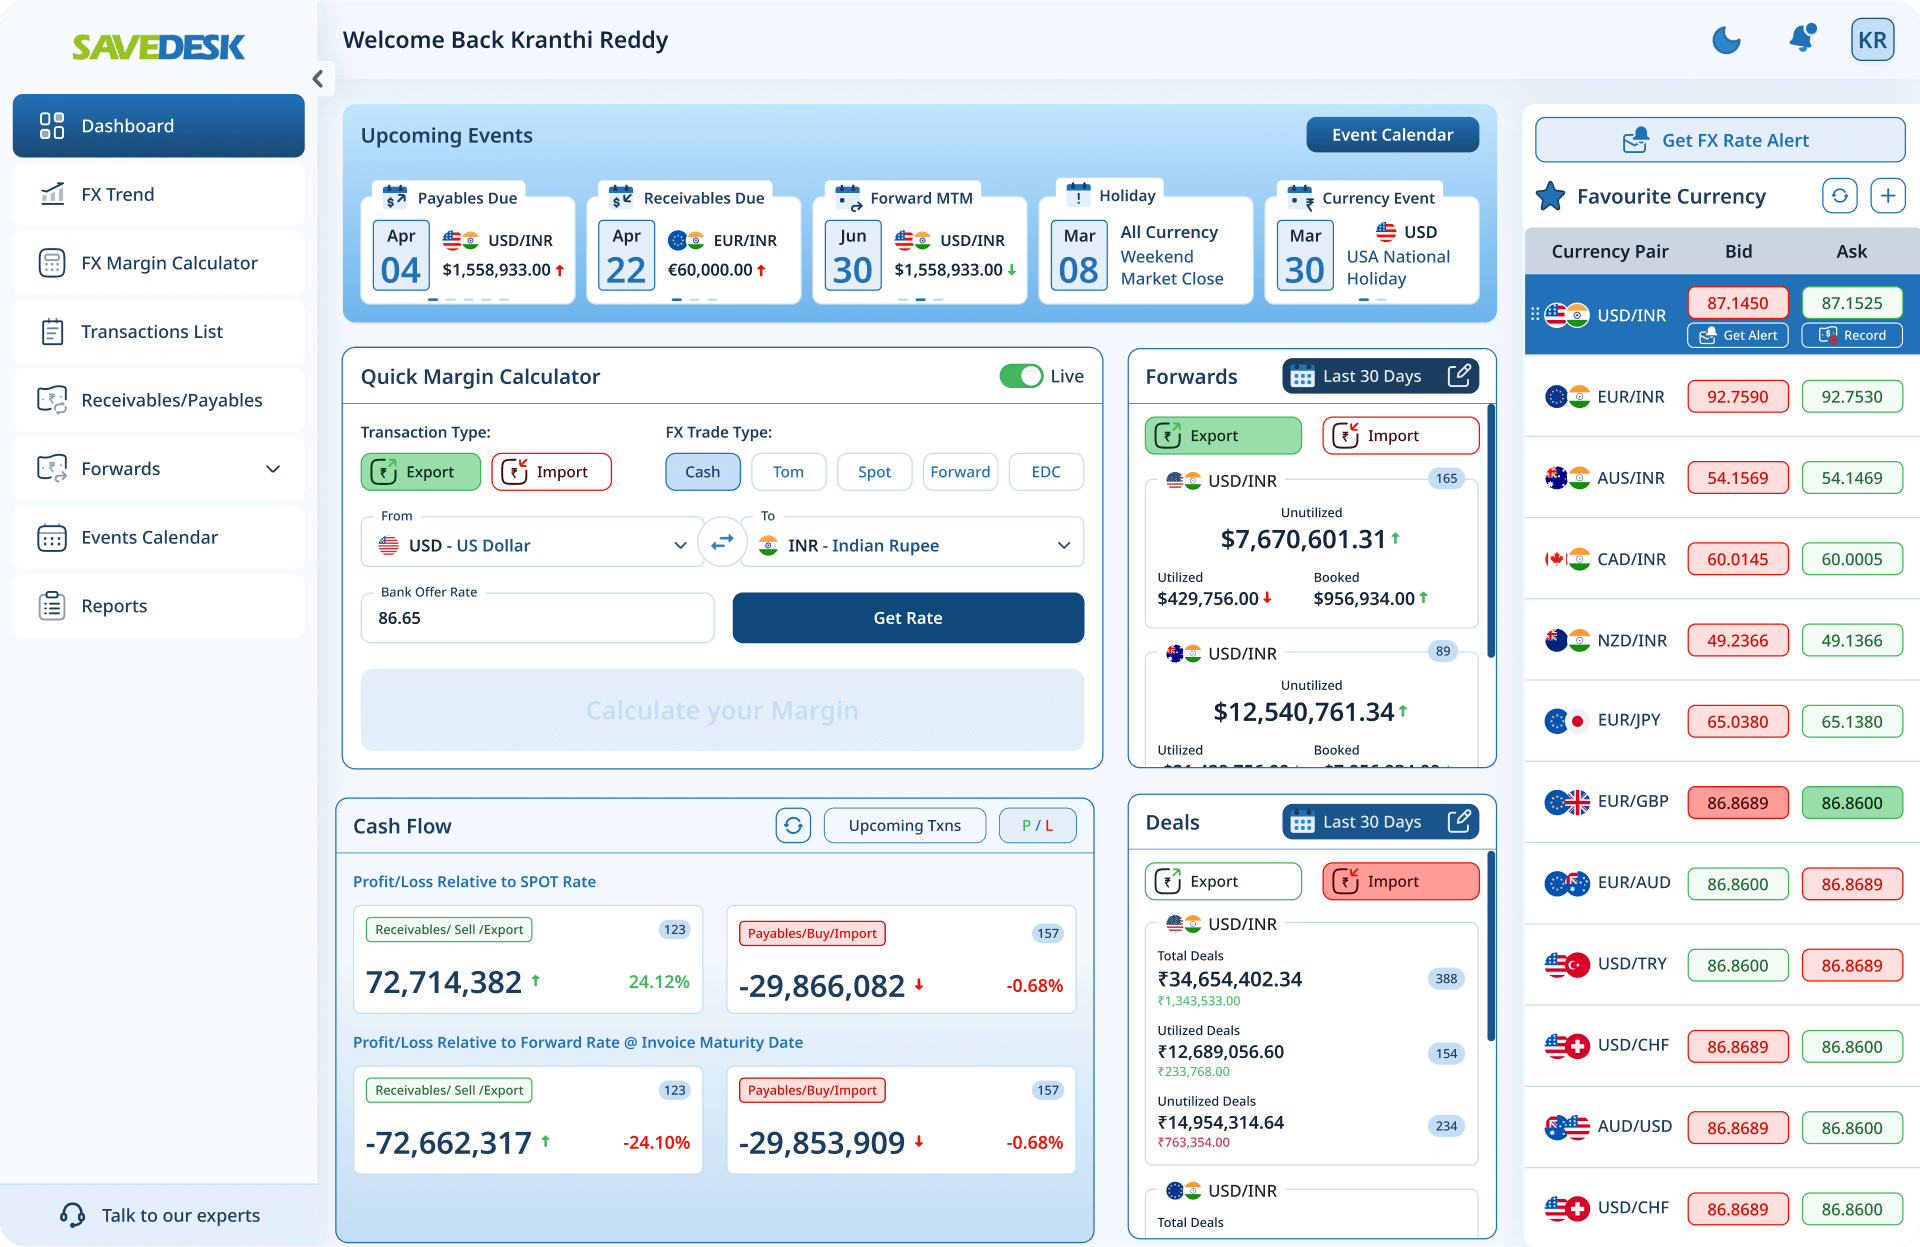This screenshot has height=1247, width=1920.
Task: Toggle the Live switch off
Action: pyautogui.click(x=1021, y=376)
